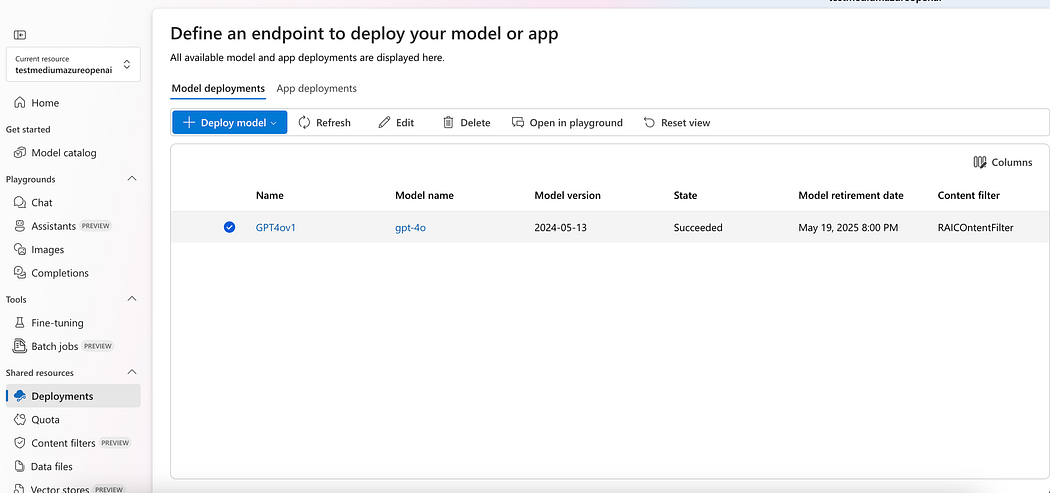Click the Deployments cloud icon

click(19, 396)
